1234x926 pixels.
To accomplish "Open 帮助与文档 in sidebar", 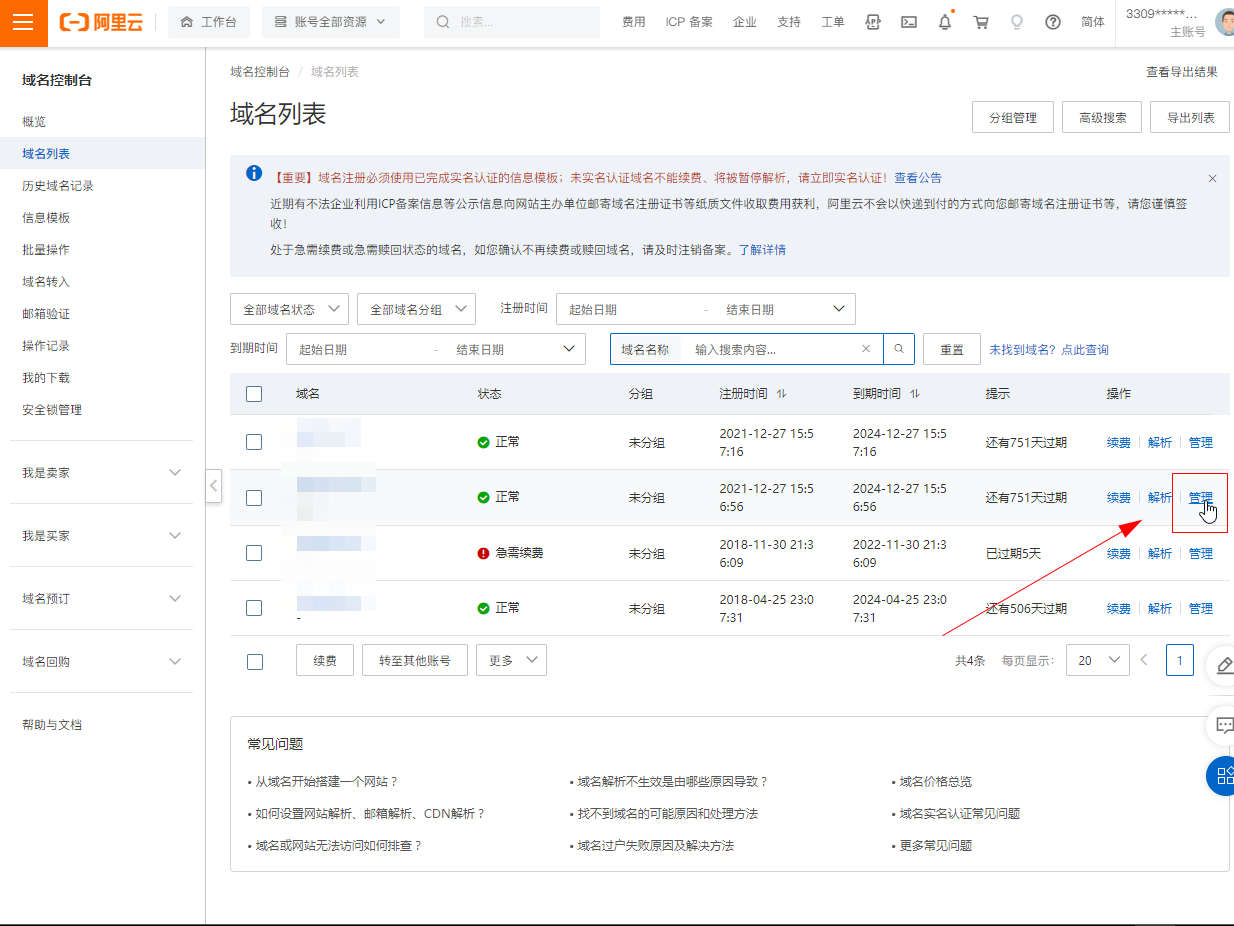I will tap(52, 724).
